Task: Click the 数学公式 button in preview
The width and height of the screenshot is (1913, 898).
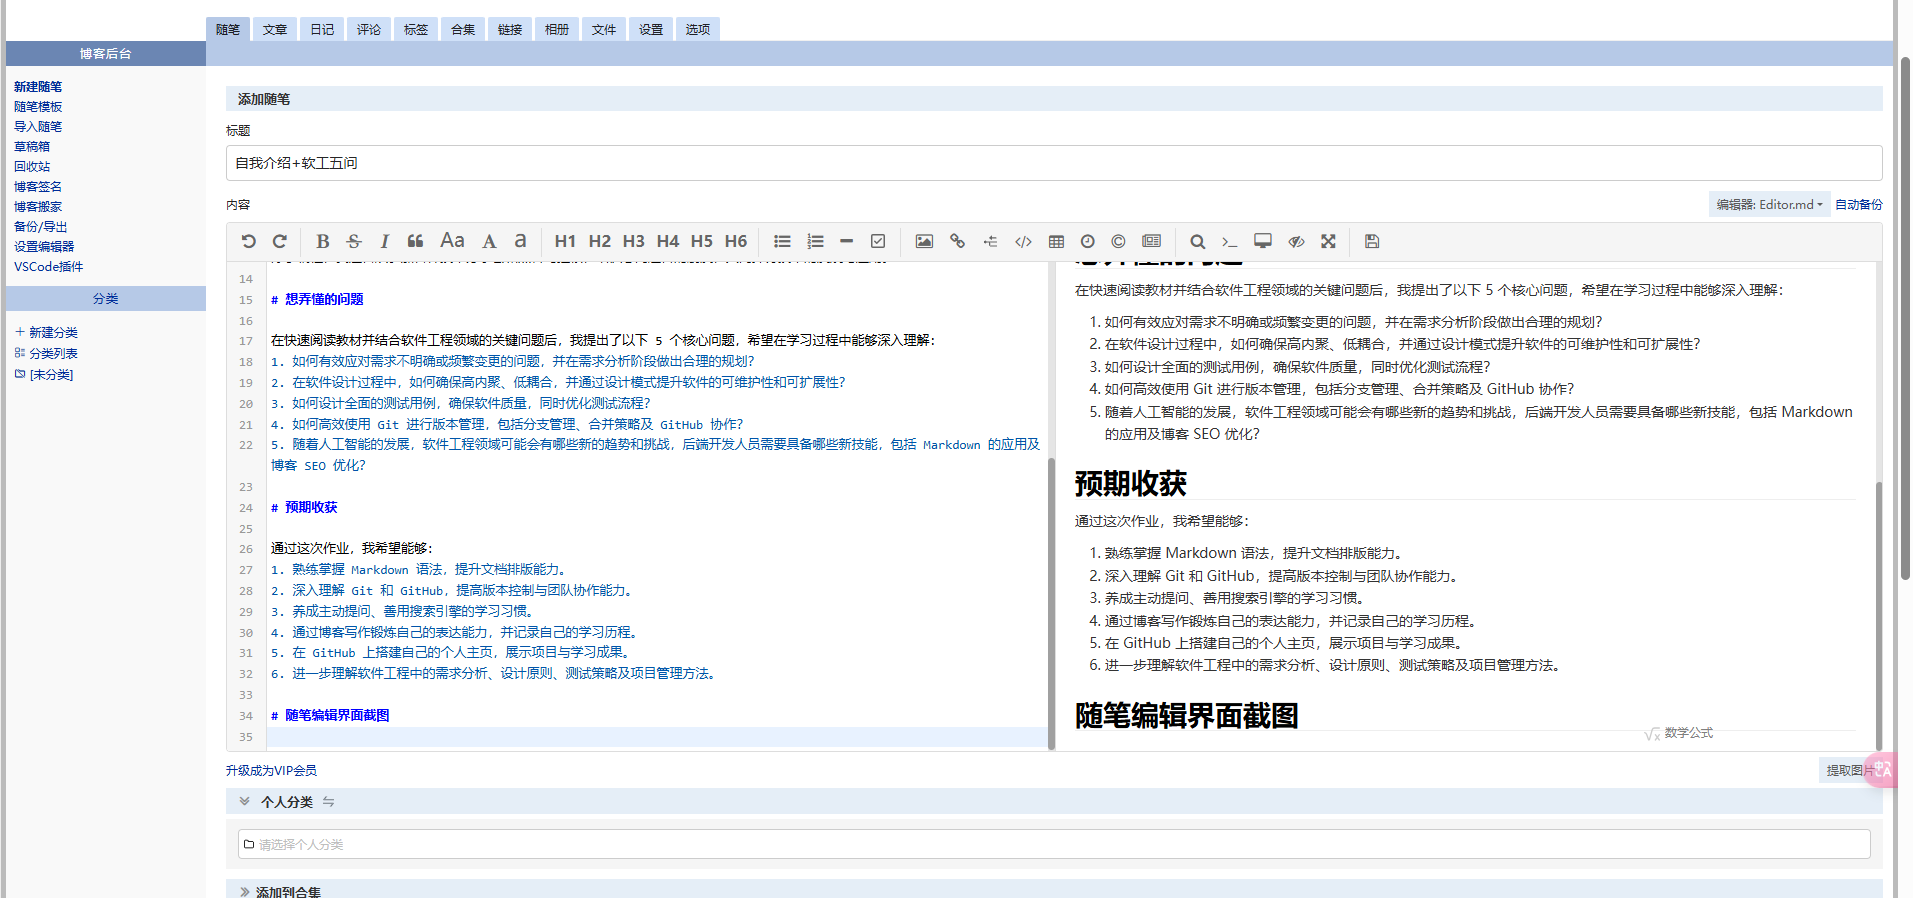Action: coord(1679,733)
